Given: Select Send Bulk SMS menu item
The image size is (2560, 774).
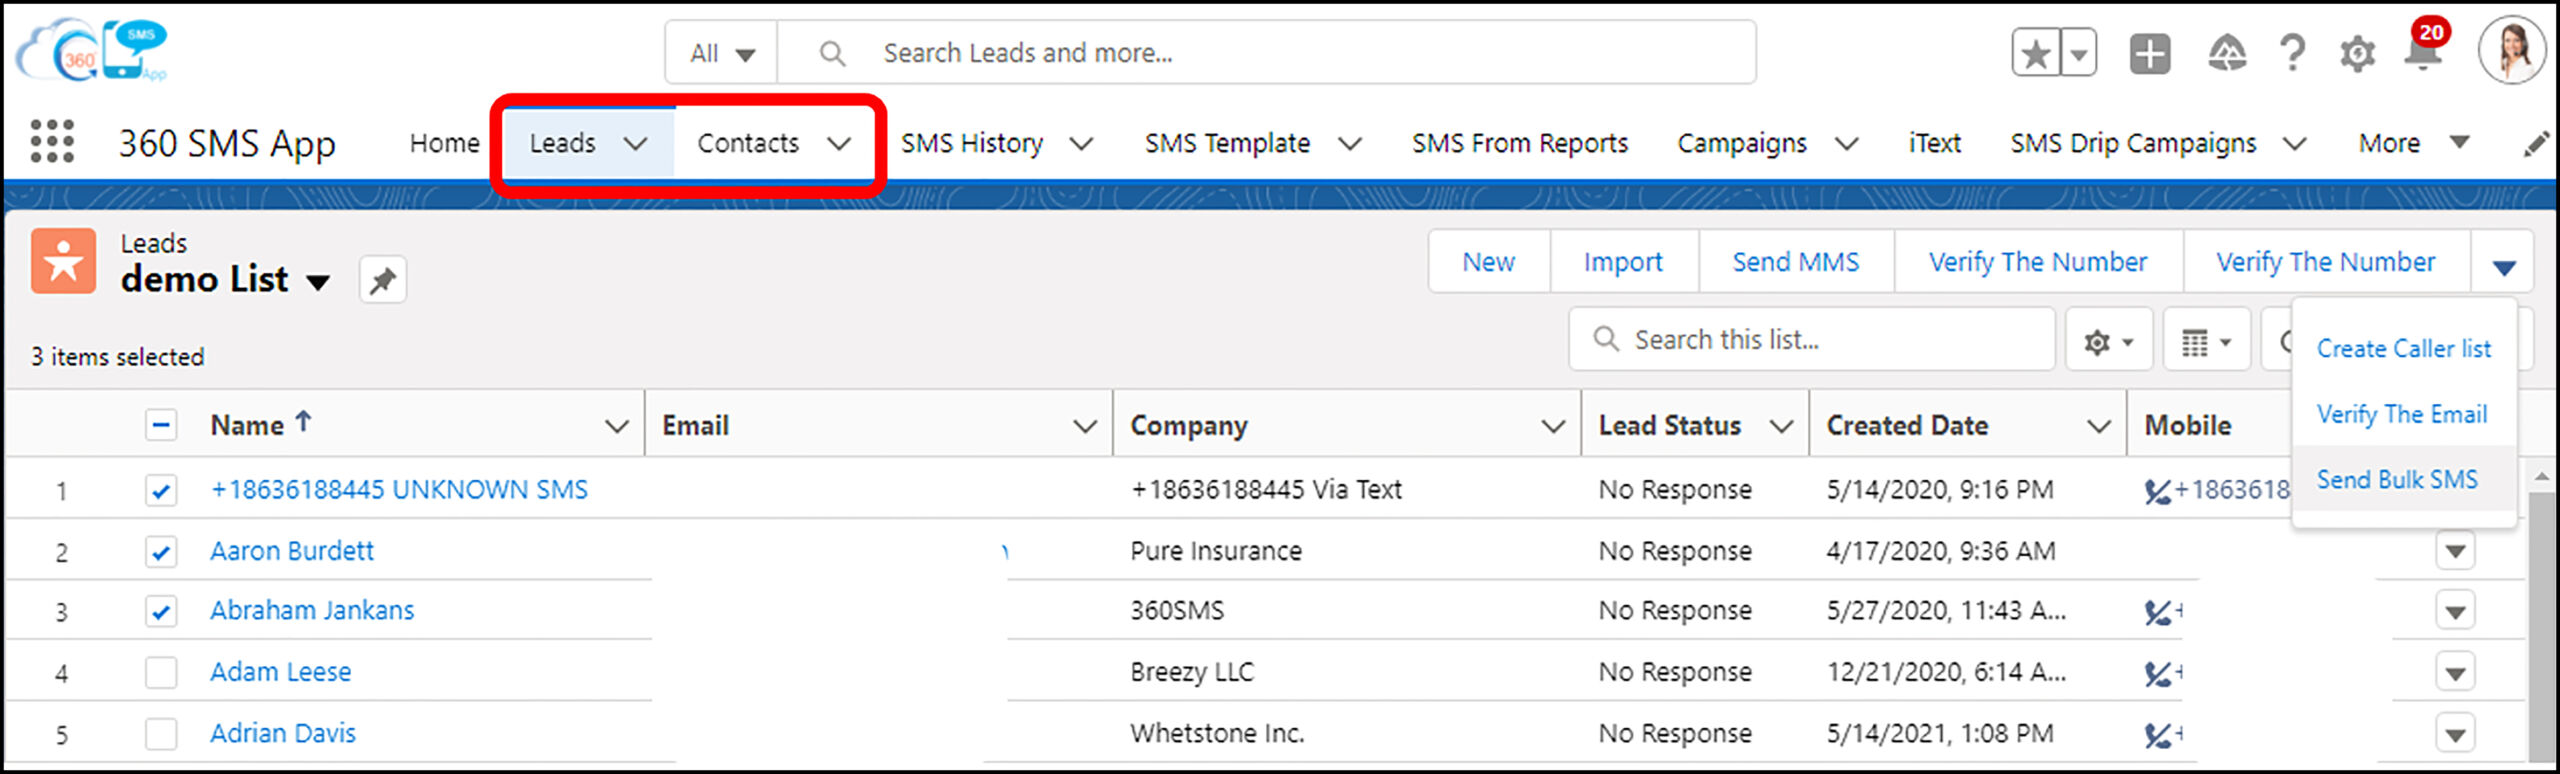Looking at the screenshot, I should [2404, 479].
